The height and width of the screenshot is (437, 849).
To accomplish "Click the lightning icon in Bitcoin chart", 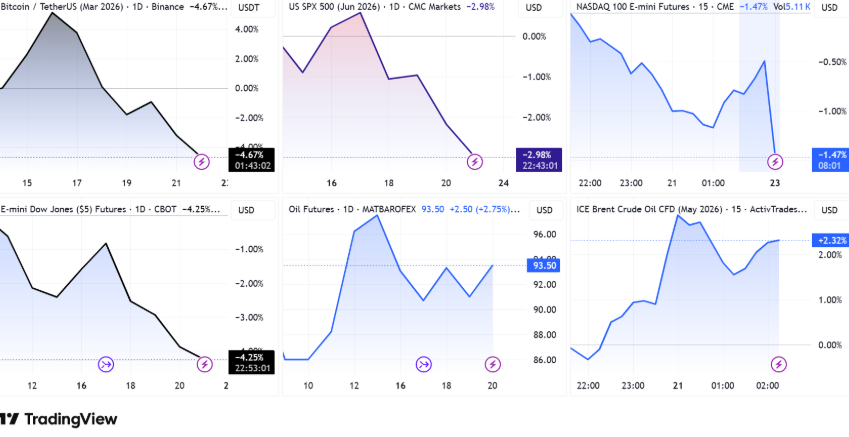I will (x=200, y=161).
